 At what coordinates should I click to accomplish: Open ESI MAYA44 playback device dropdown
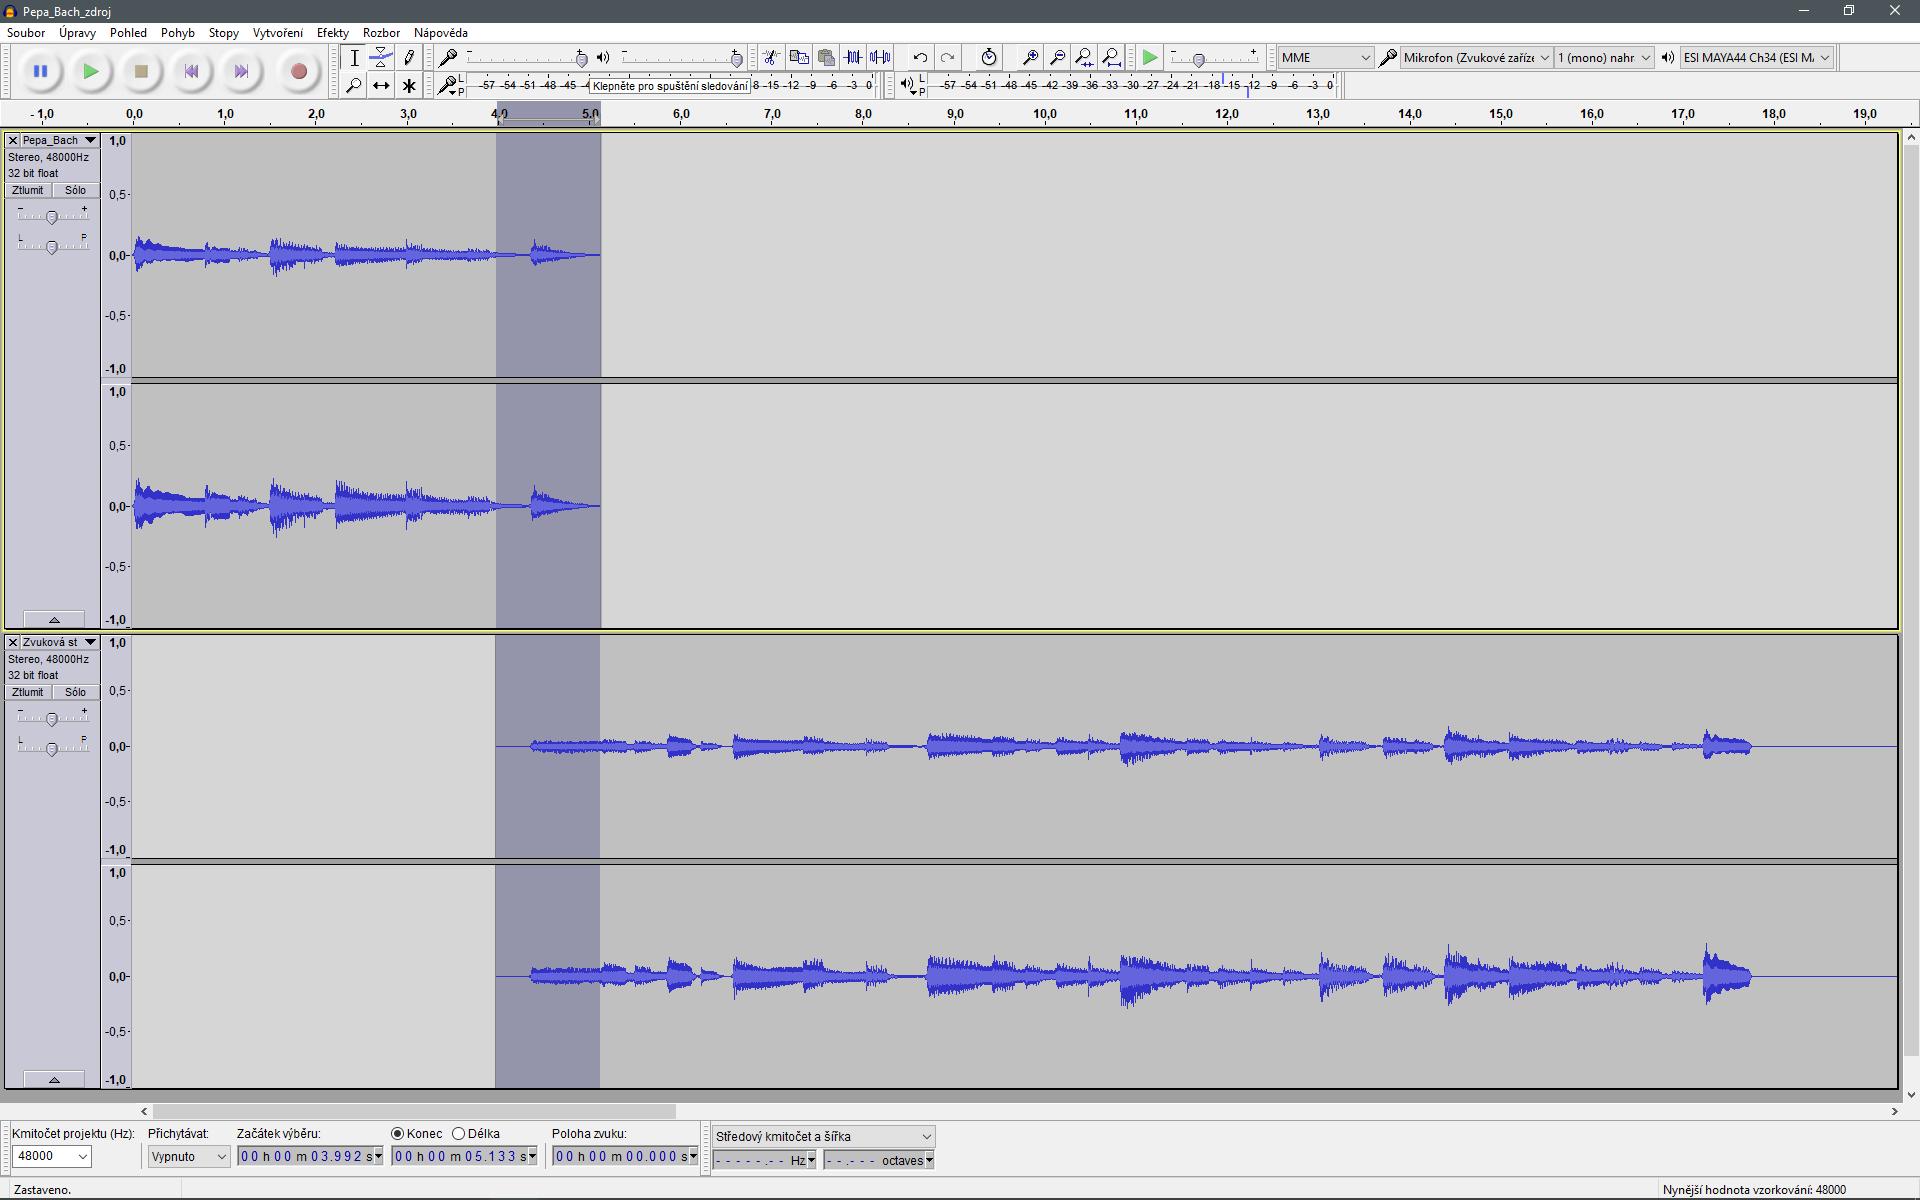[1756, 57]
